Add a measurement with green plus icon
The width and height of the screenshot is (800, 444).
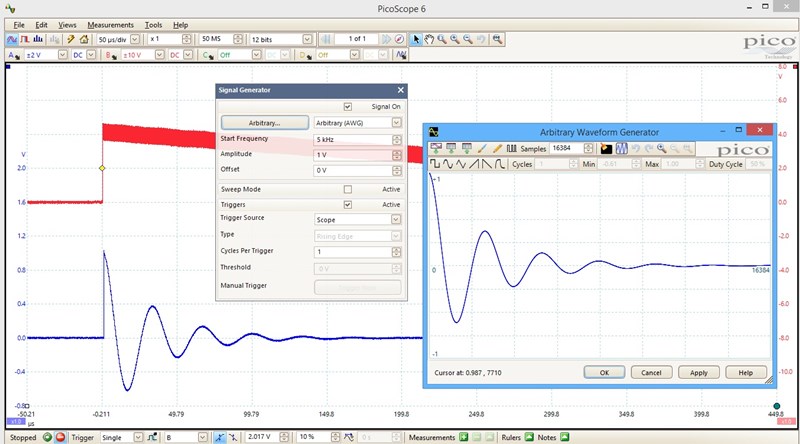[463, 437]
